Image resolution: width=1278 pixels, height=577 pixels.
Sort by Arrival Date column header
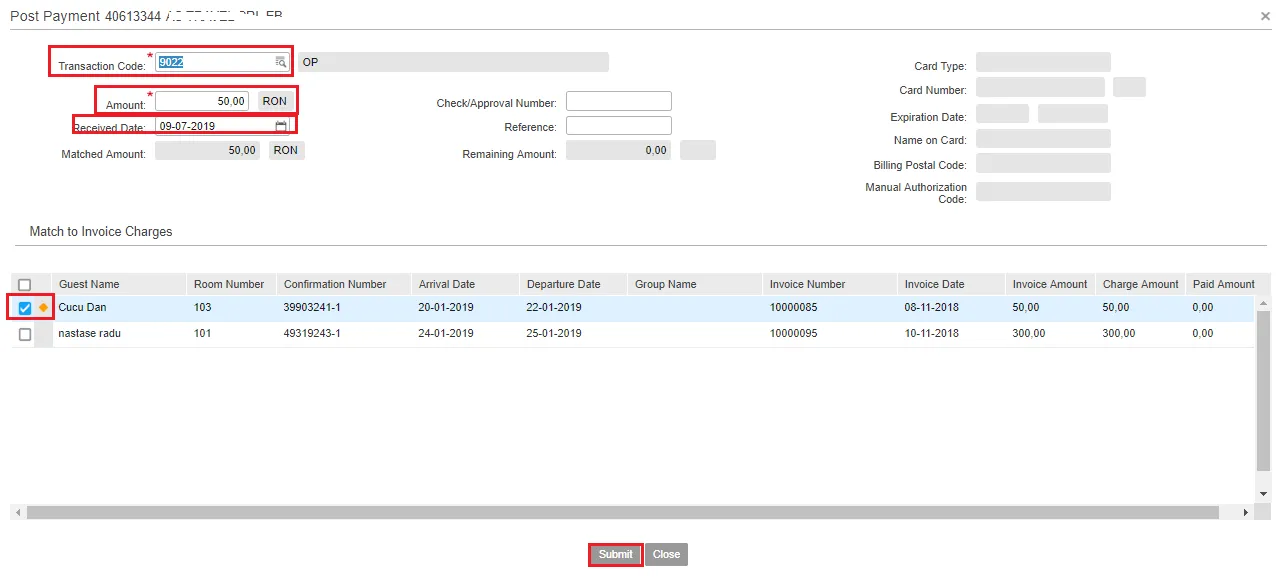click(465, 284)
